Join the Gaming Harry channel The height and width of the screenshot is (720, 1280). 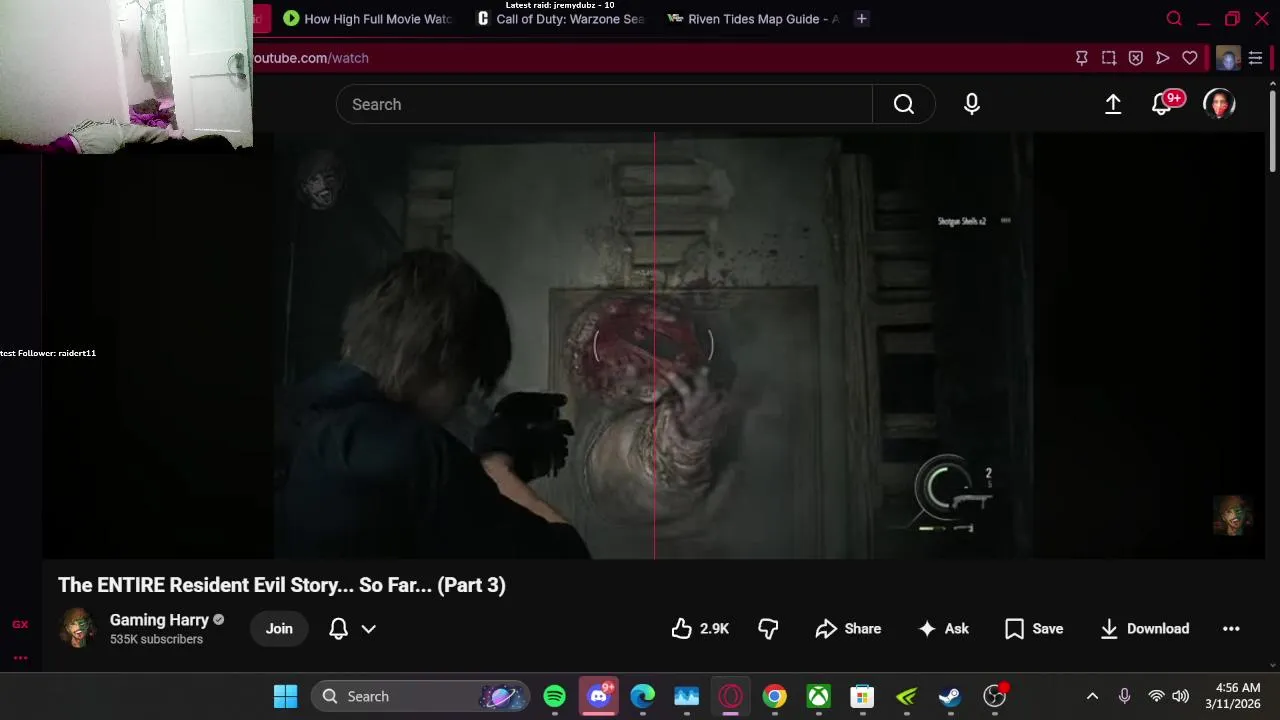[x=279, y=629]
